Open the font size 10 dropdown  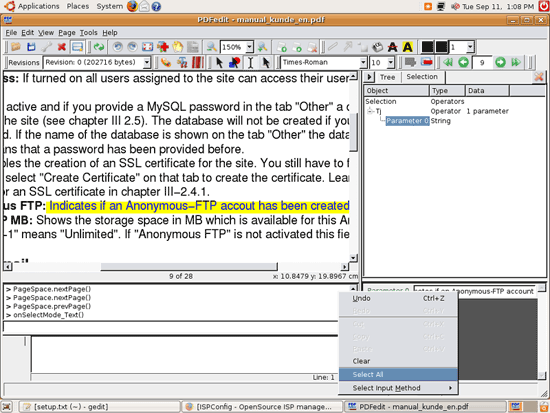(x=390, y=63)
